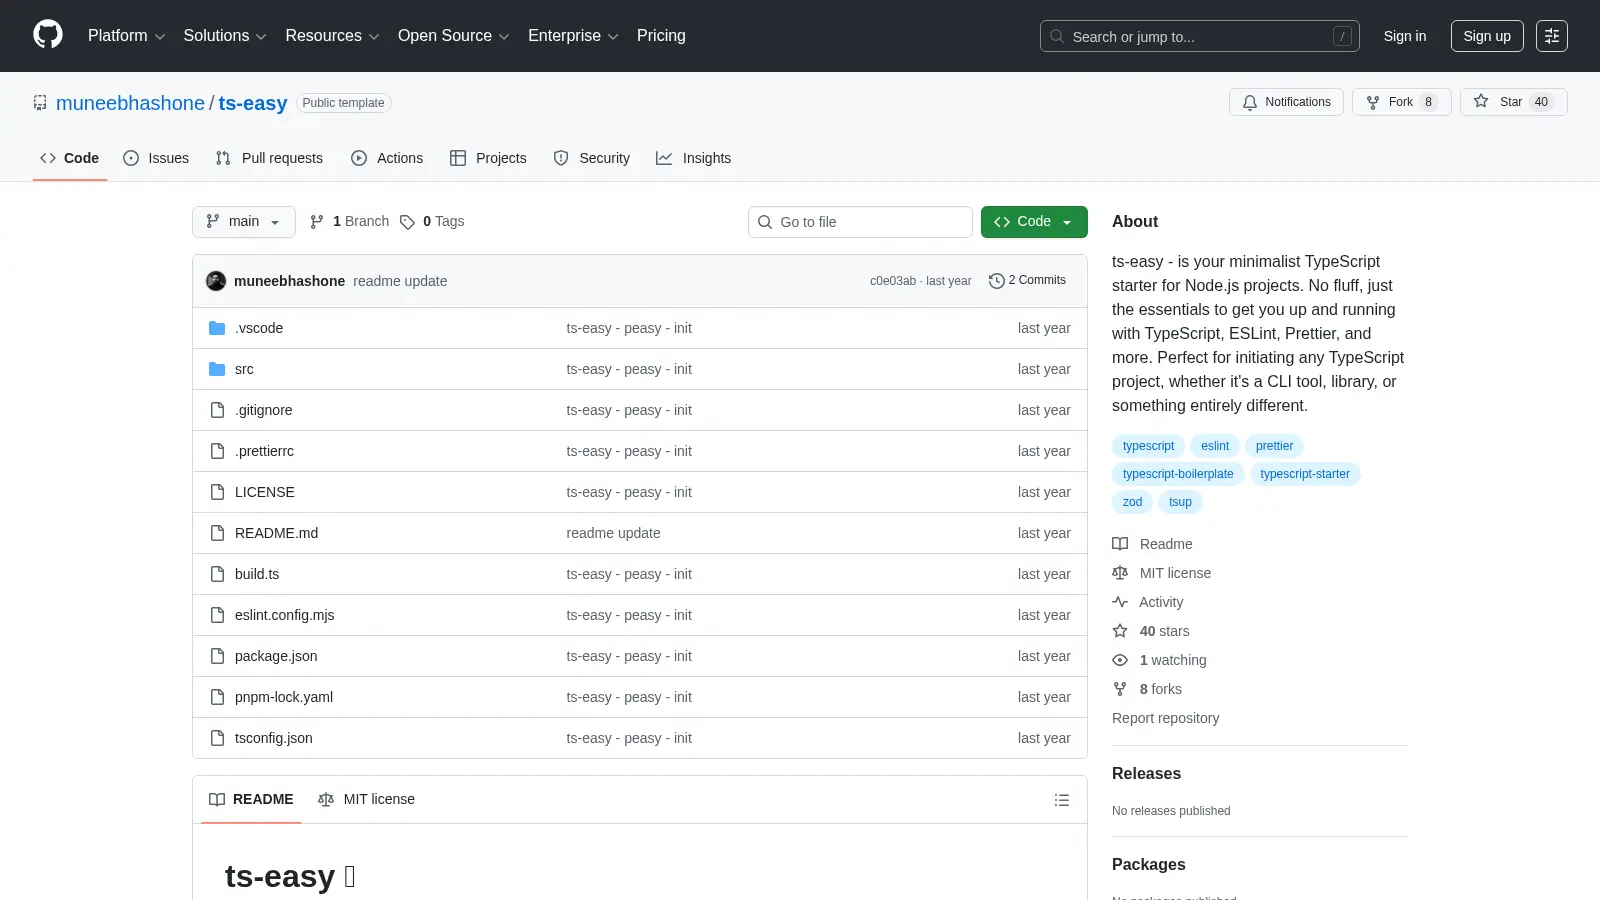
Task: Click the repository template icon beside owner name
Action: tap(40, 103)
